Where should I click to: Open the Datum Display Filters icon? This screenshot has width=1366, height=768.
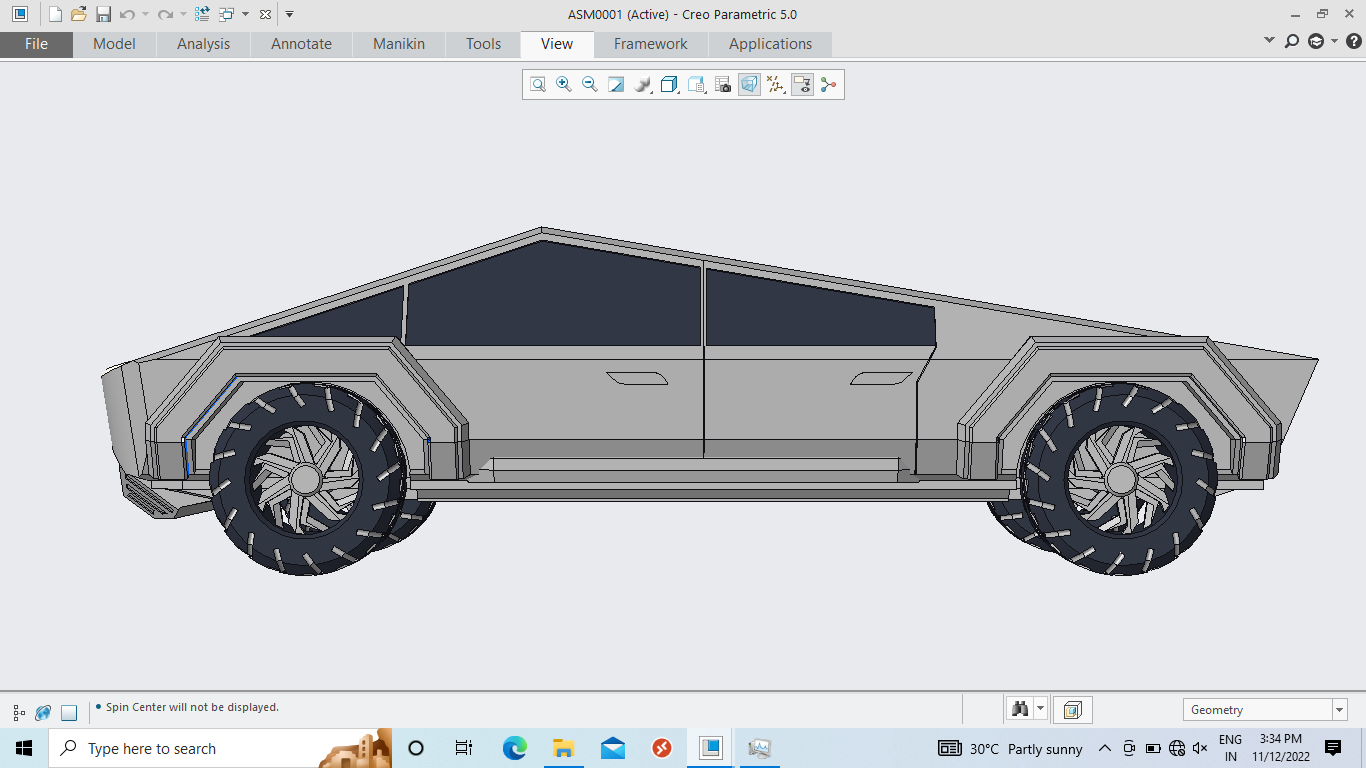coord(776,85)
